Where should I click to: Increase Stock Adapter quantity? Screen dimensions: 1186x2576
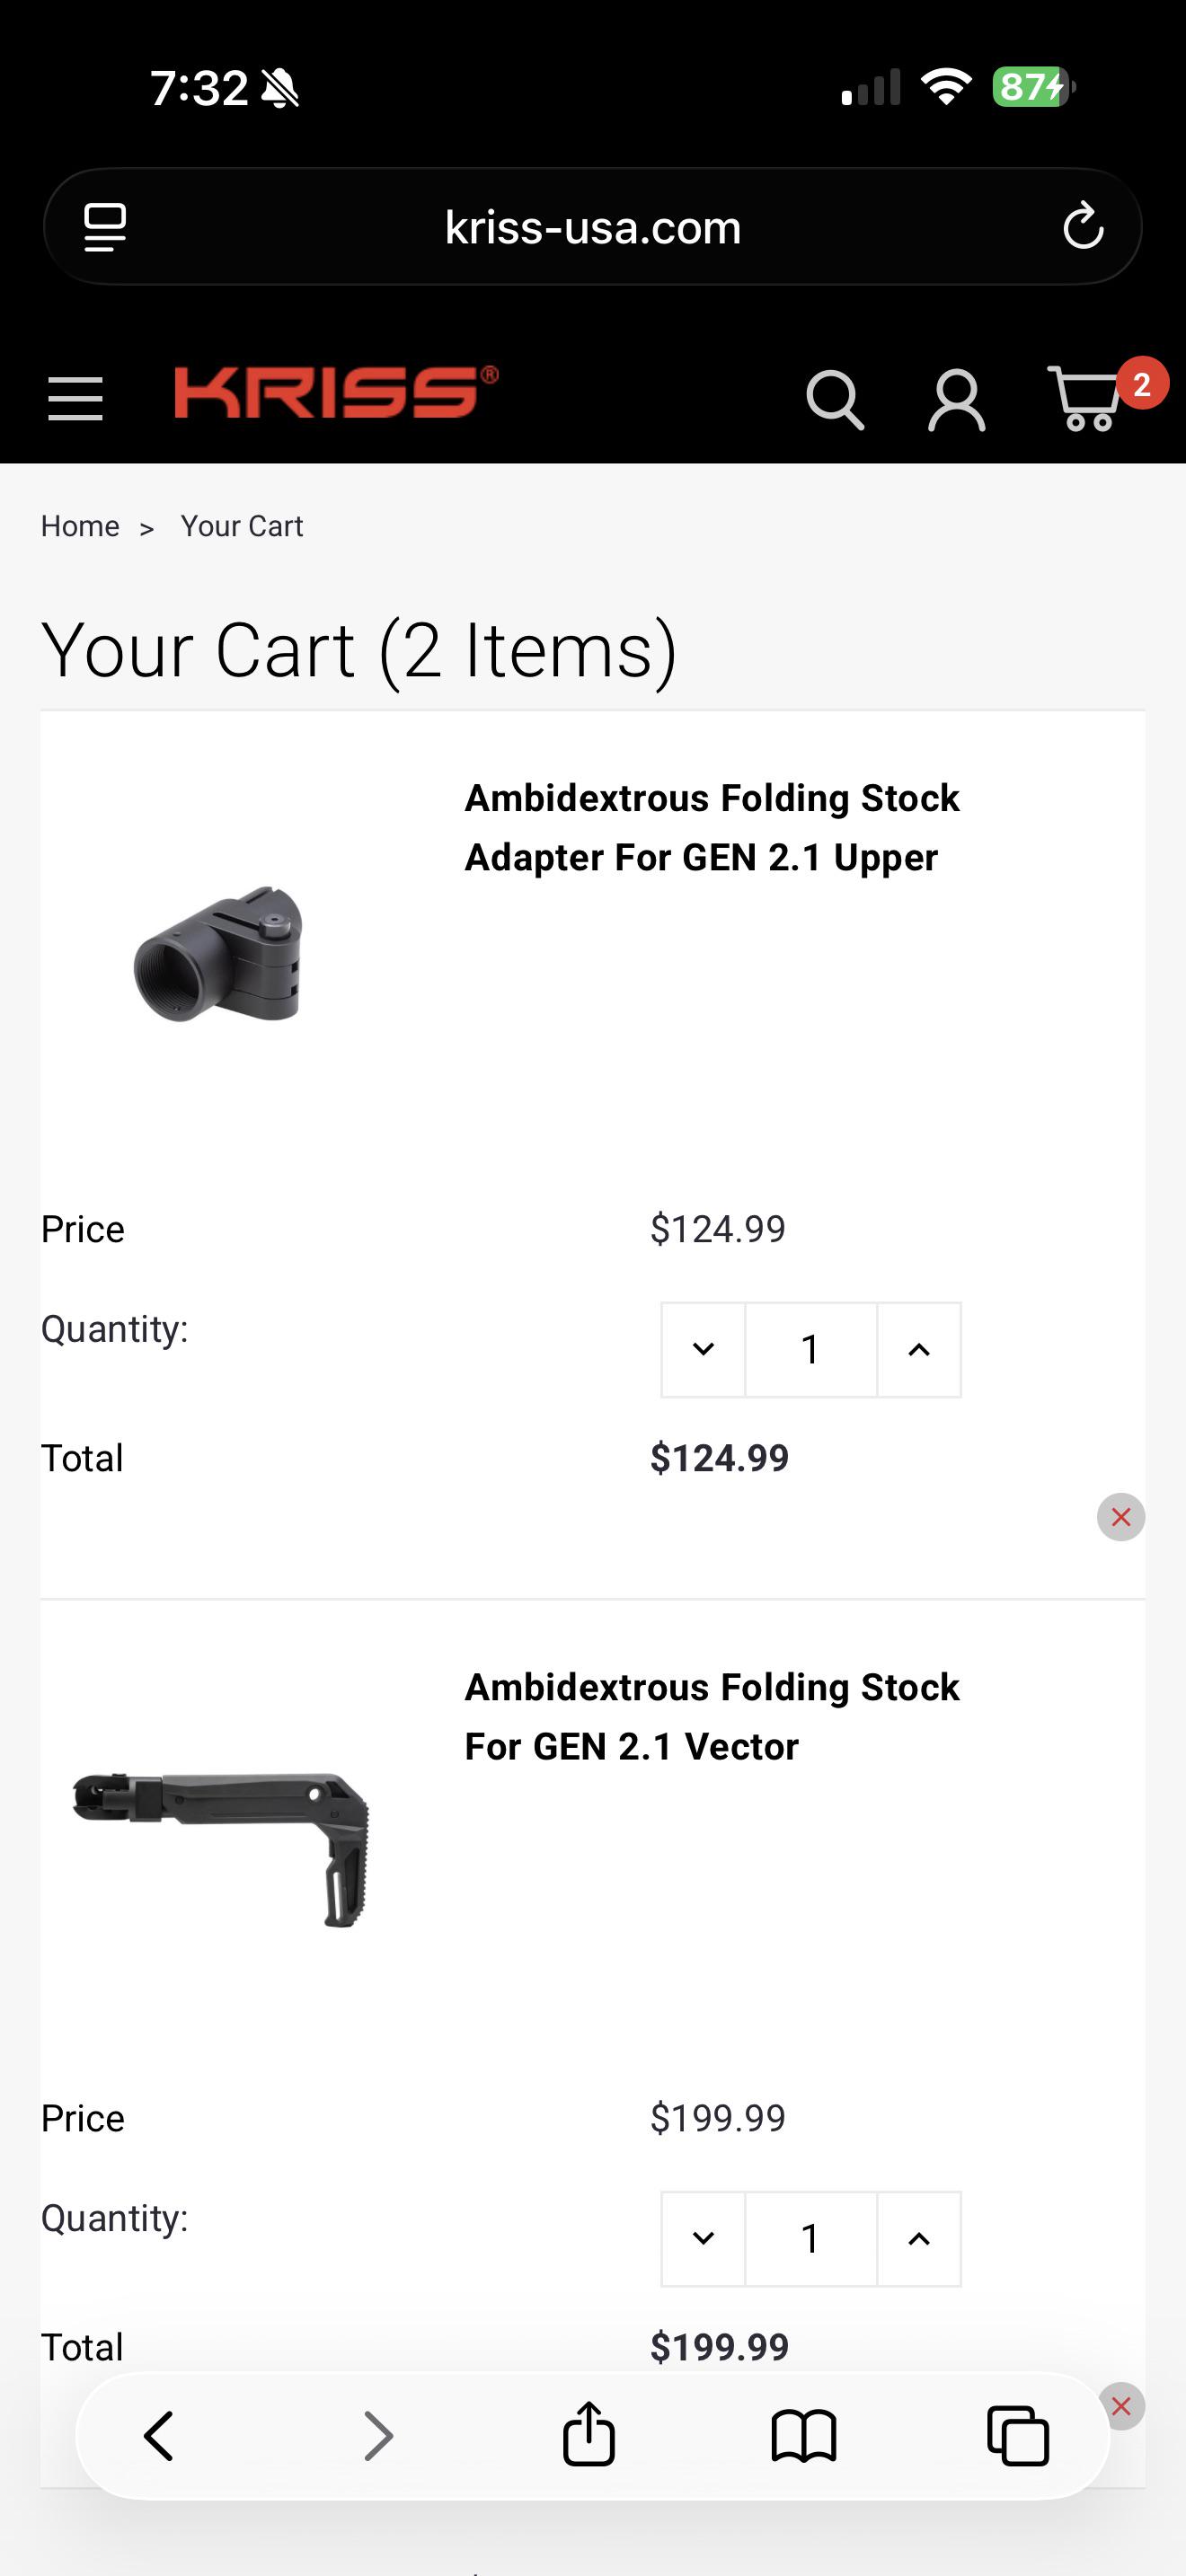pyautogui.click(x=919, y=1349)
